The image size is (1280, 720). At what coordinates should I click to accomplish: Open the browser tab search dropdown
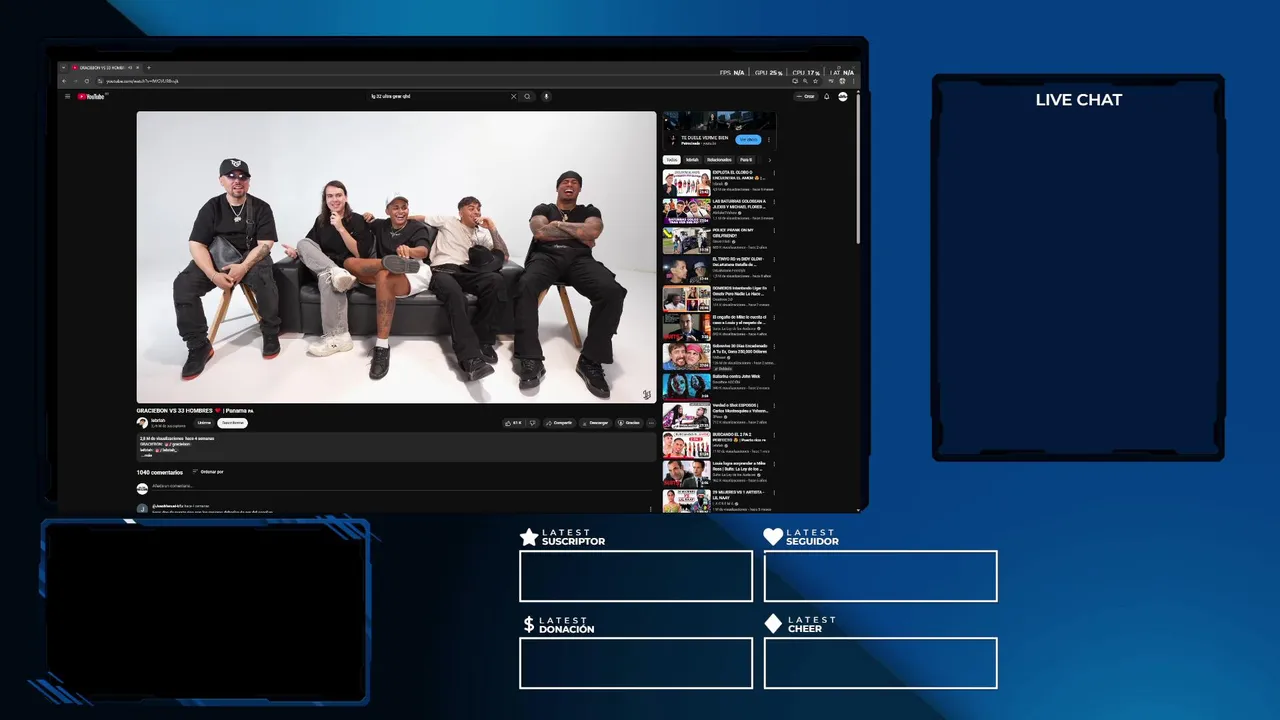coord(64,67)
